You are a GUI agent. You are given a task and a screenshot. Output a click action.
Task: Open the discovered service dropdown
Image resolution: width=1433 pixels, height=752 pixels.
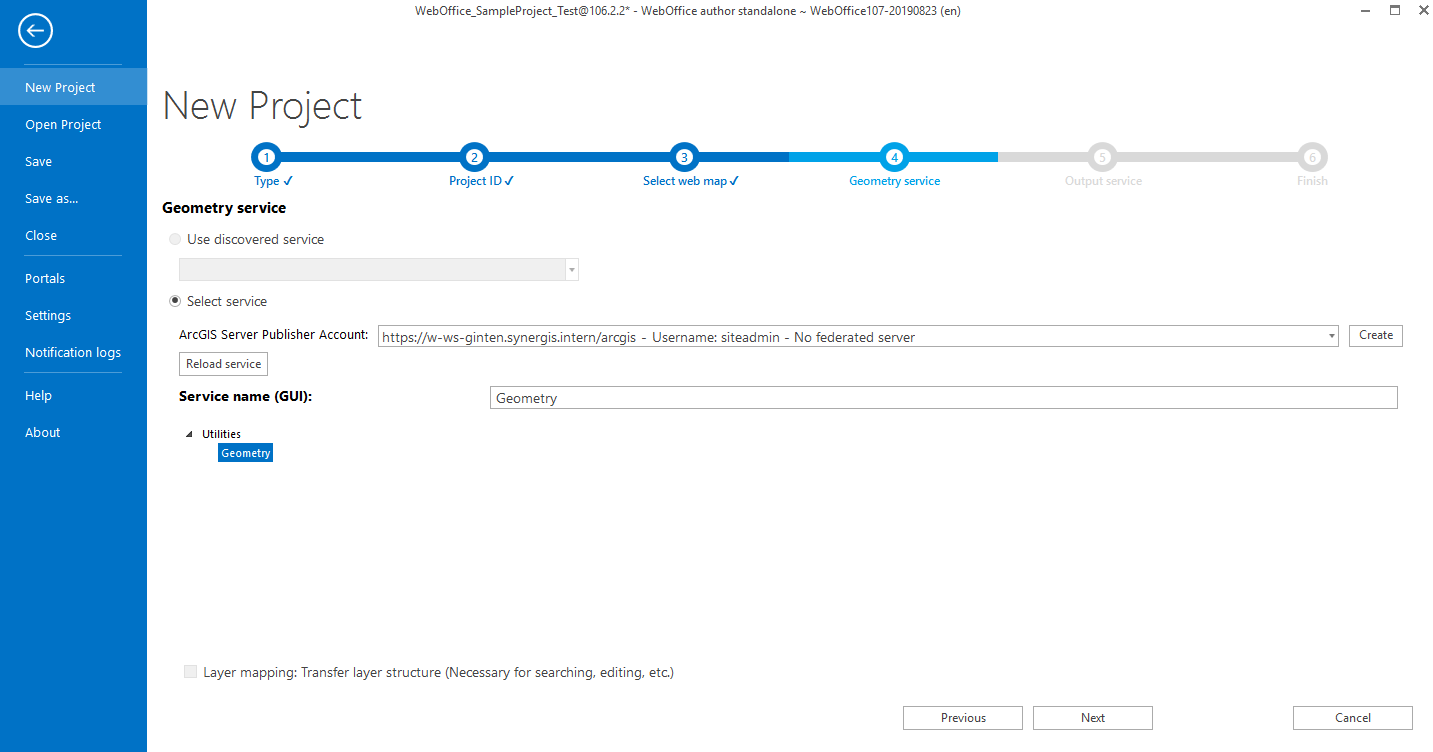pyautogui.click(x=571, y=269)
